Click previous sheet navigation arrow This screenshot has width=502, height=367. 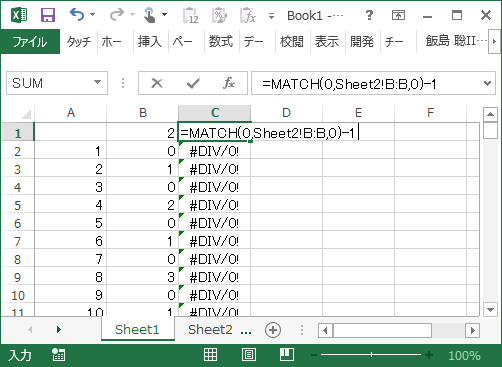pyautogui.click(x=30, y=330)
